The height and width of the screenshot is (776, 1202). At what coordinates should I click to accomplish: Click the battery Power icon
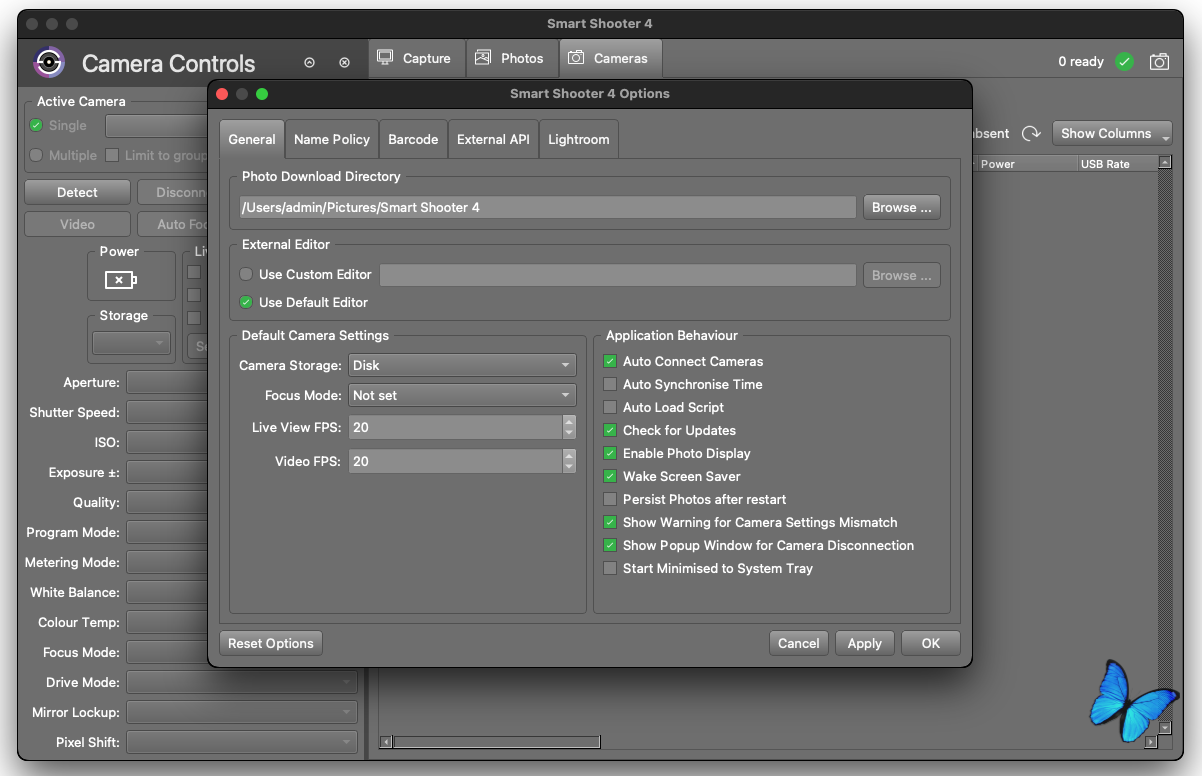[121, 280]
